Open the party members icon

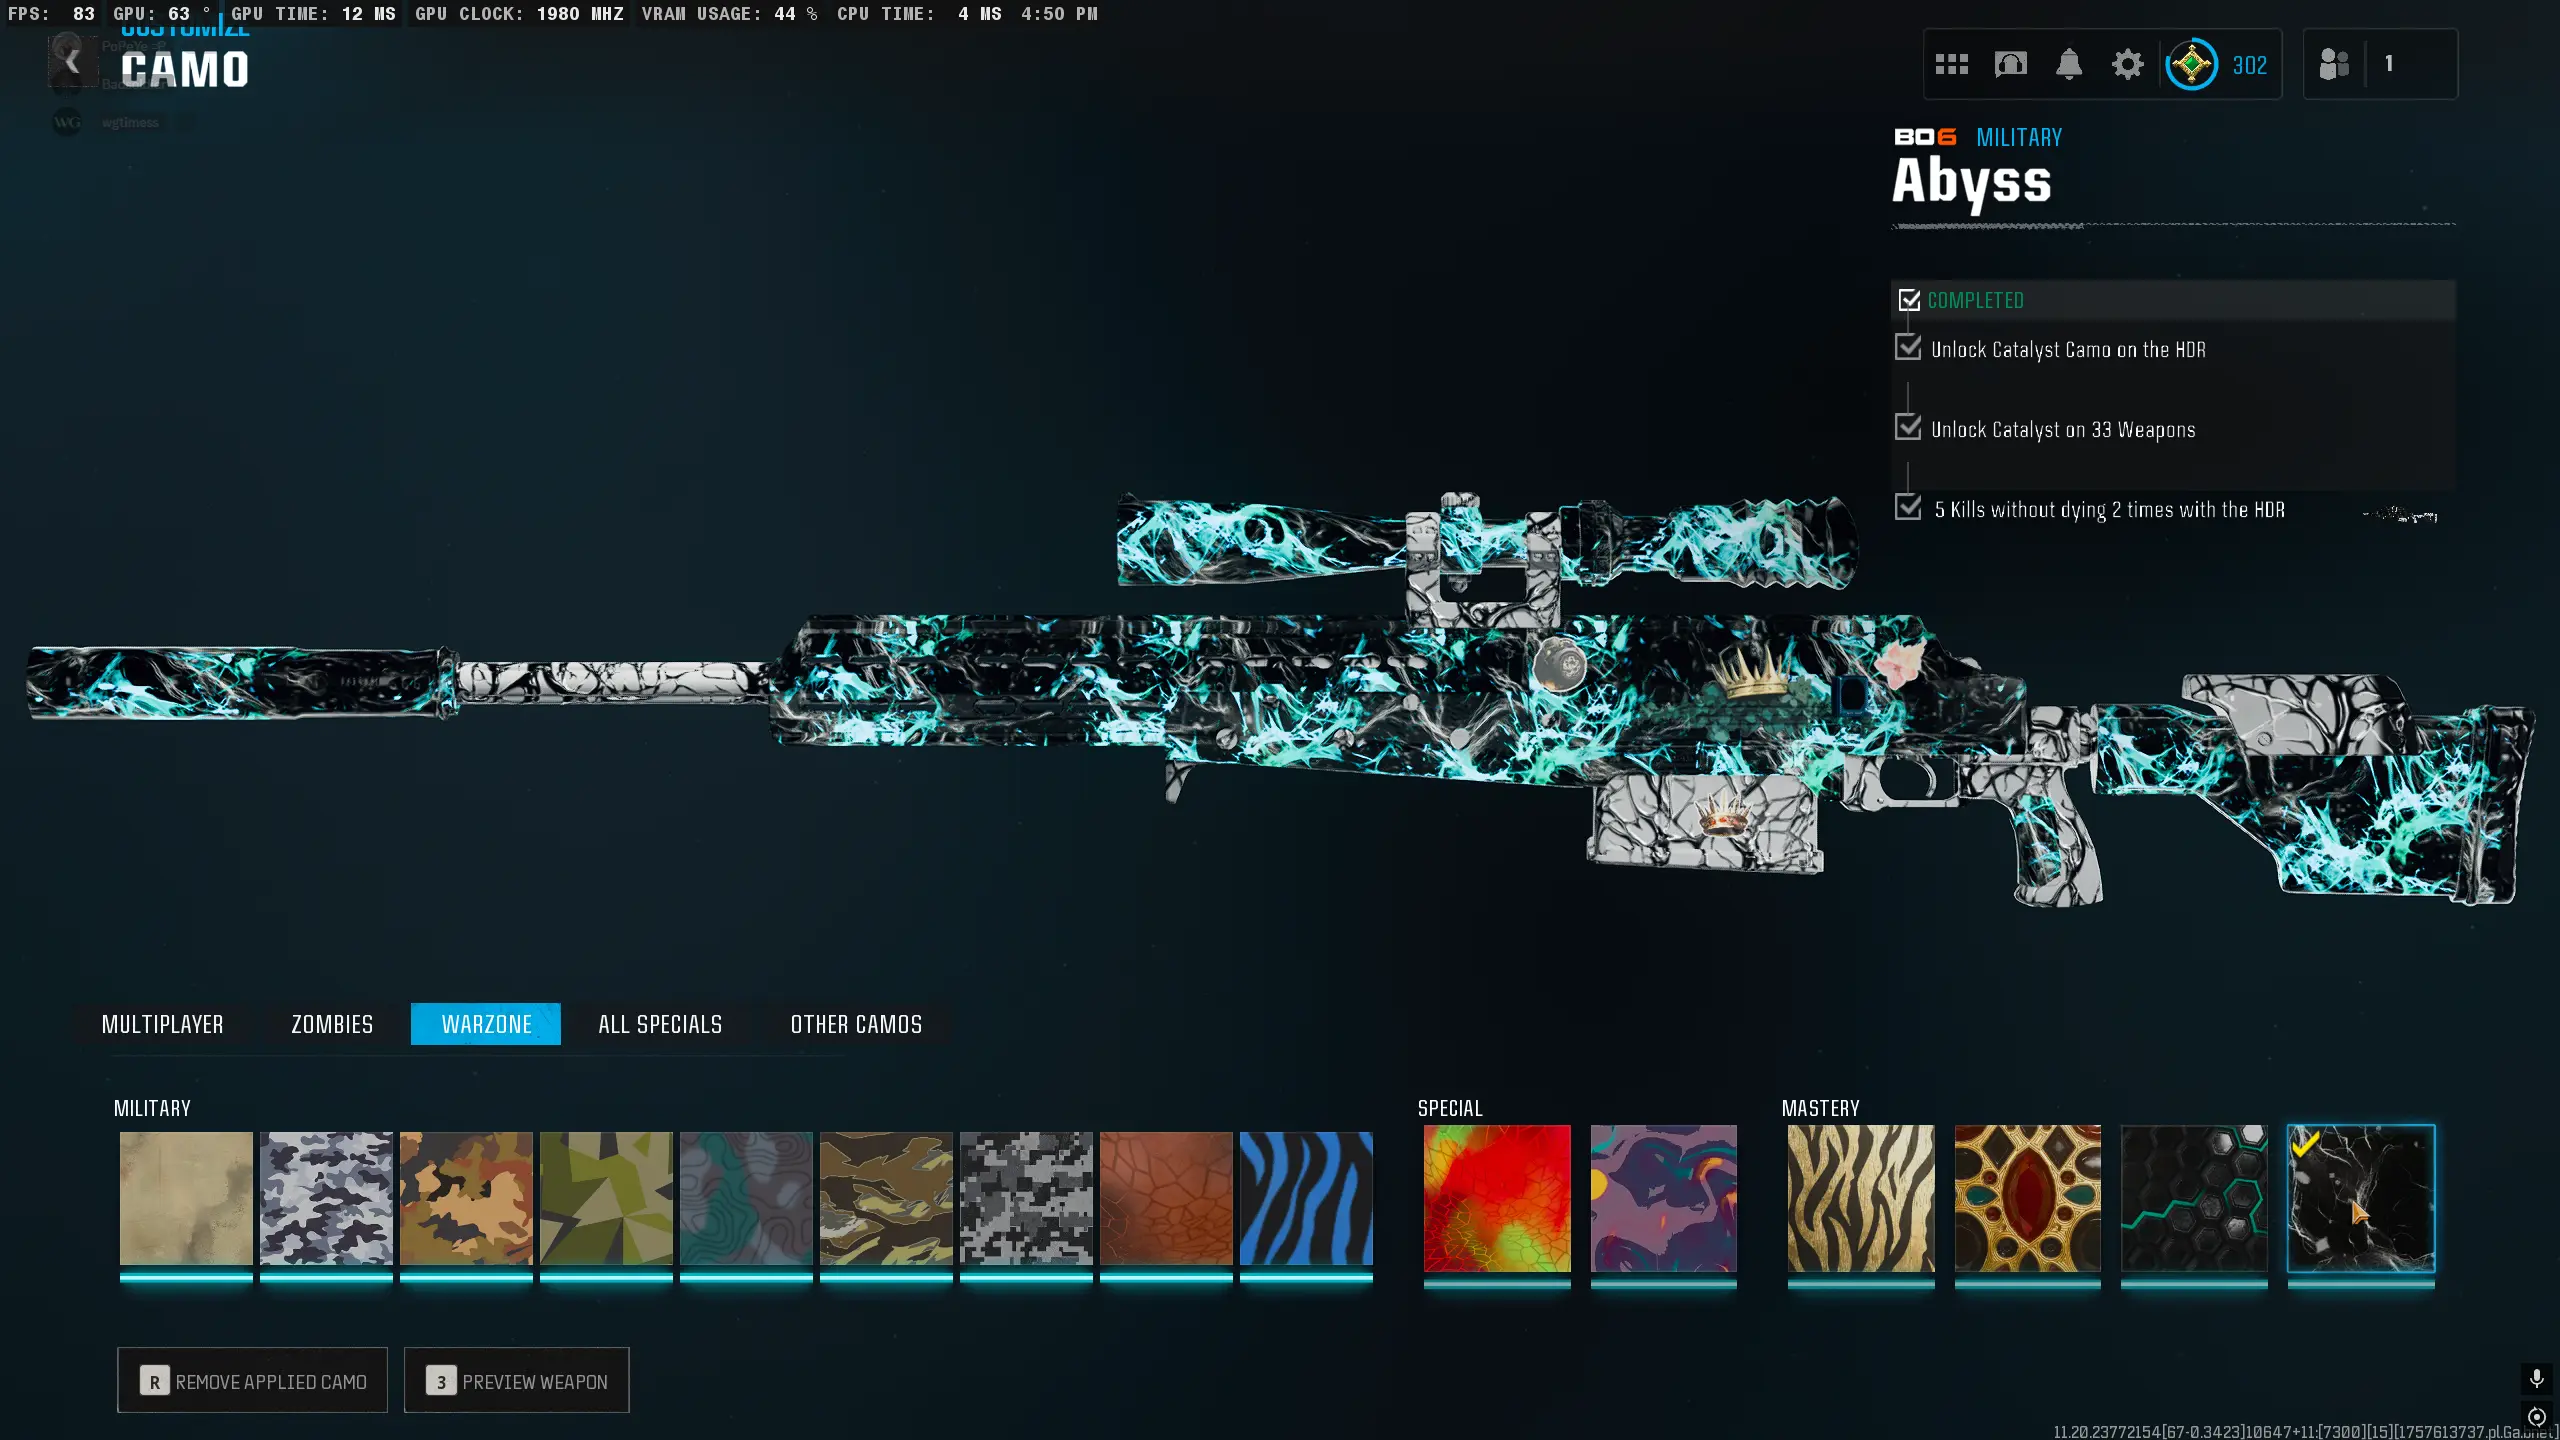tap(2333, 65)
